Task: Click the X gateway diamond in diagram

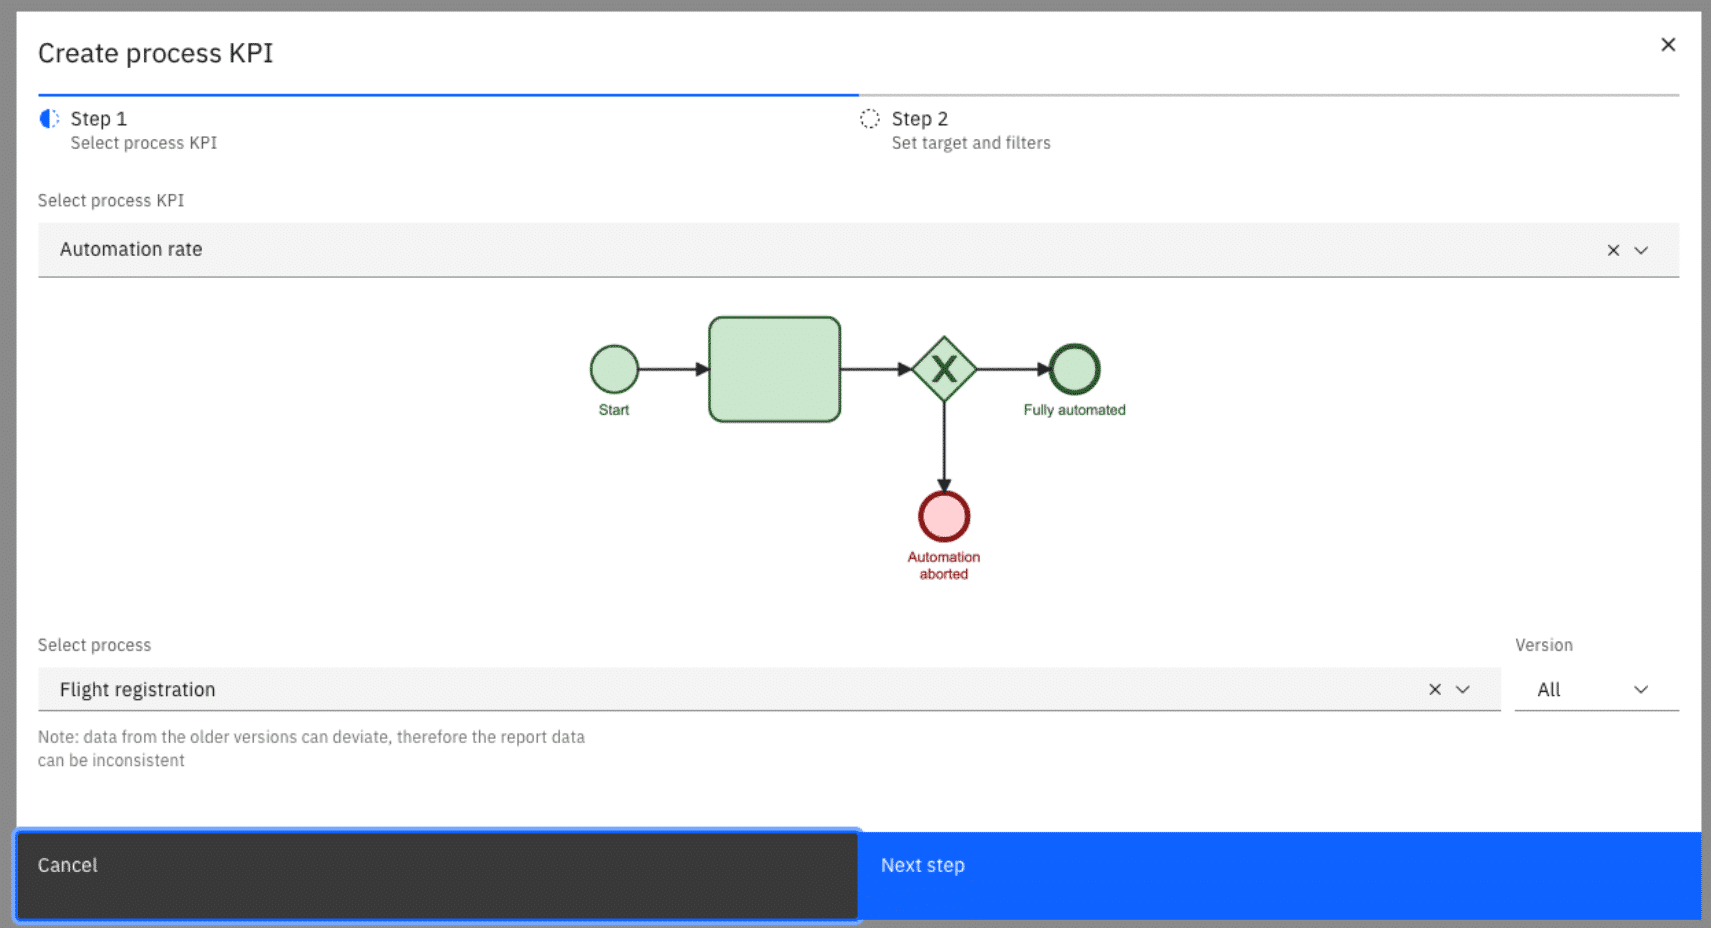Action: pyautogui.click(x=944, y=369)
